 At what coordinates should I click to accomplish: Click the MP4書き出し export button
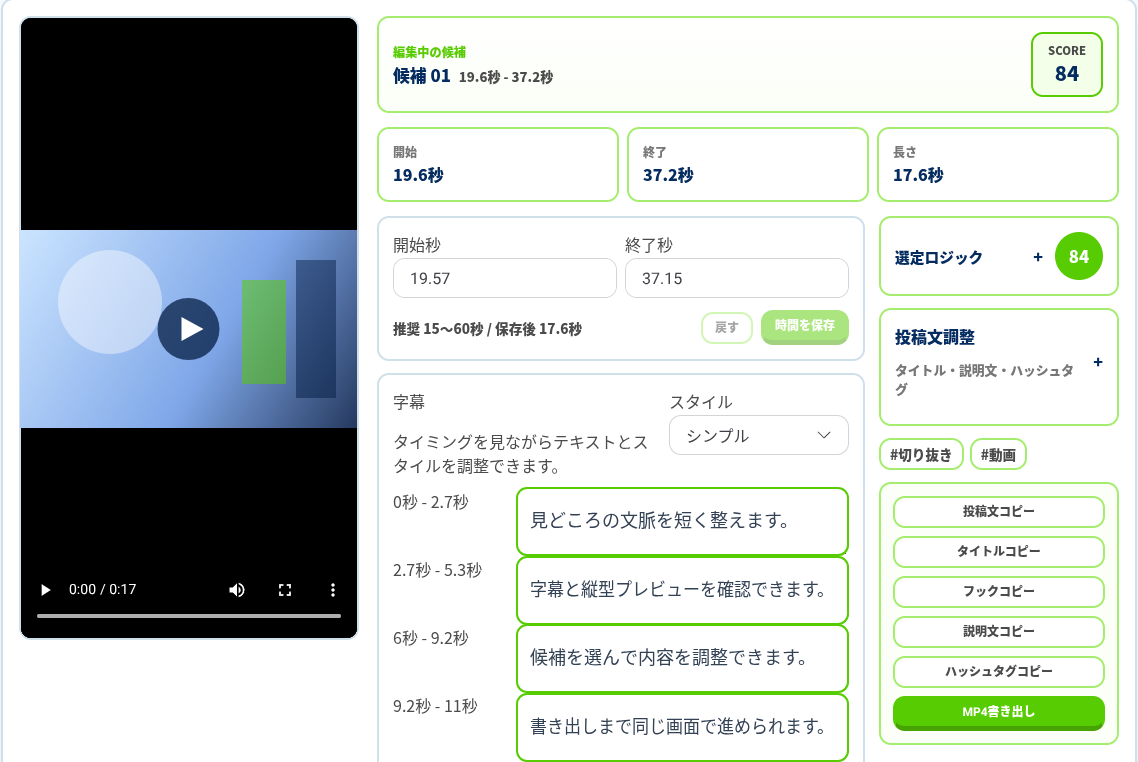point(999,713)
